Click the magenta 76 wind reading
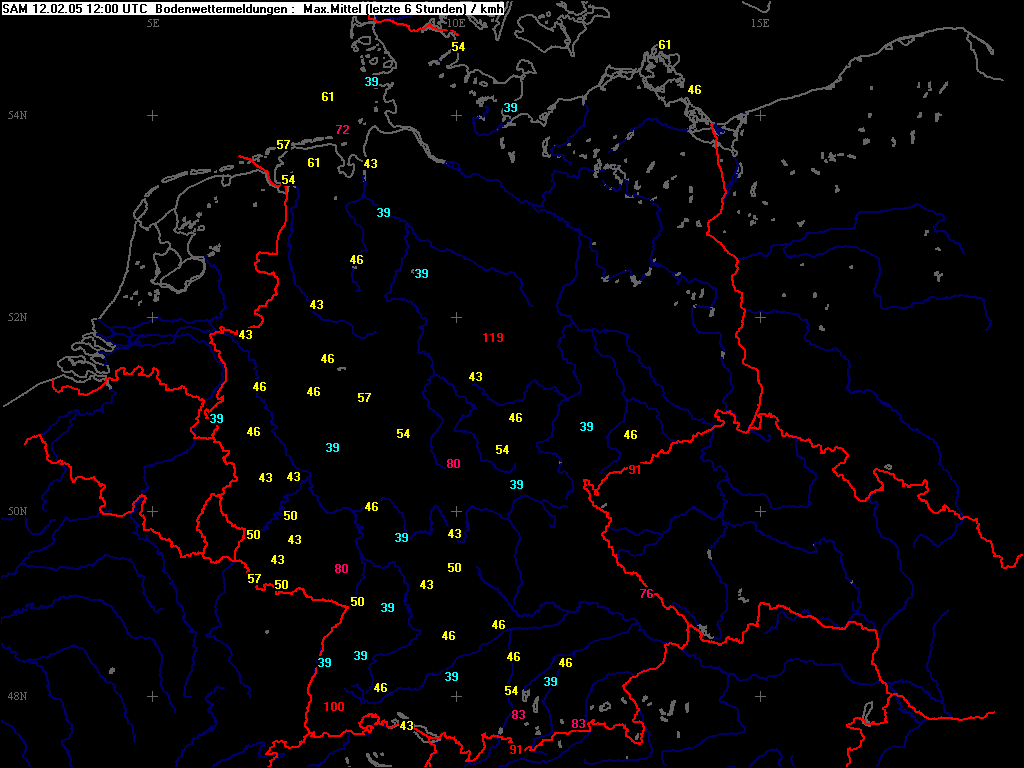 pyautogui.click(x=647, y=594)
